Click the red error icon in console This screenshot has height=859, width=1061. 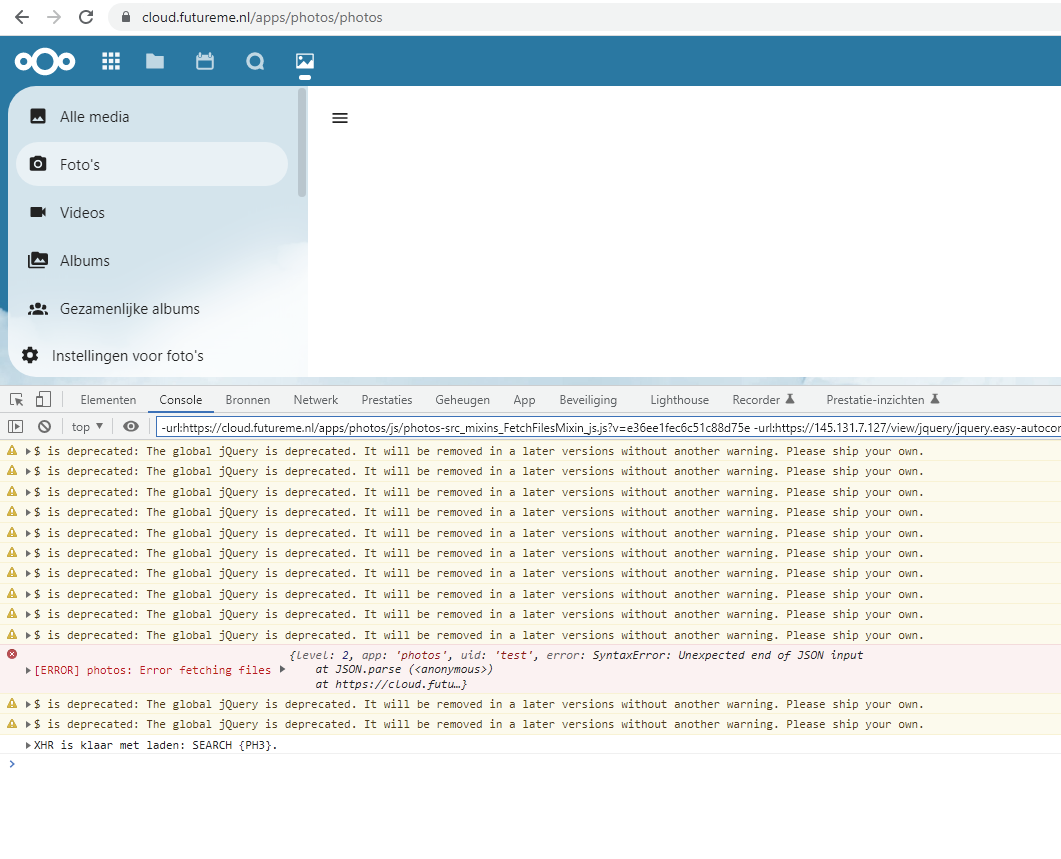coord(12,654)
